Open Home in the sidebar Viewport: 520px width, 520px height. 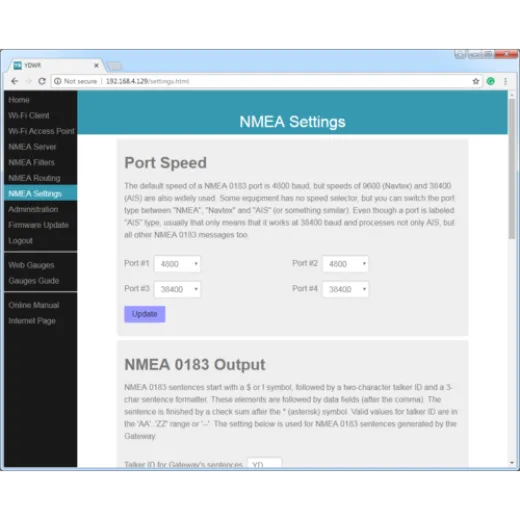pos(19,100)
